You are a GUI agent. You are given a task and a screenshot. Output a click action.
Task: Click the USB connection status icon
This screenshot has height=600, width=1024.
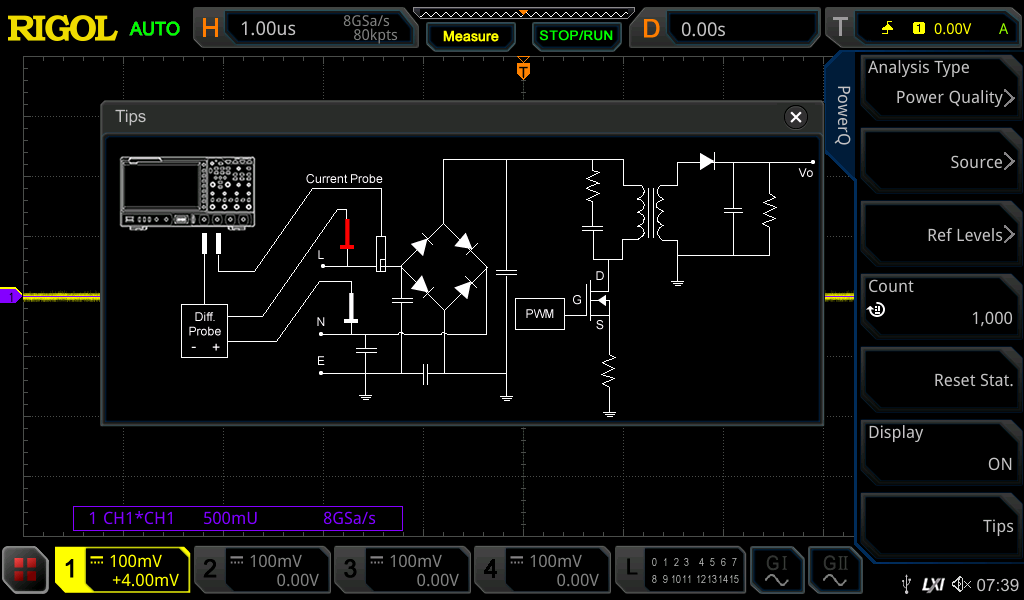coord(906,584)
